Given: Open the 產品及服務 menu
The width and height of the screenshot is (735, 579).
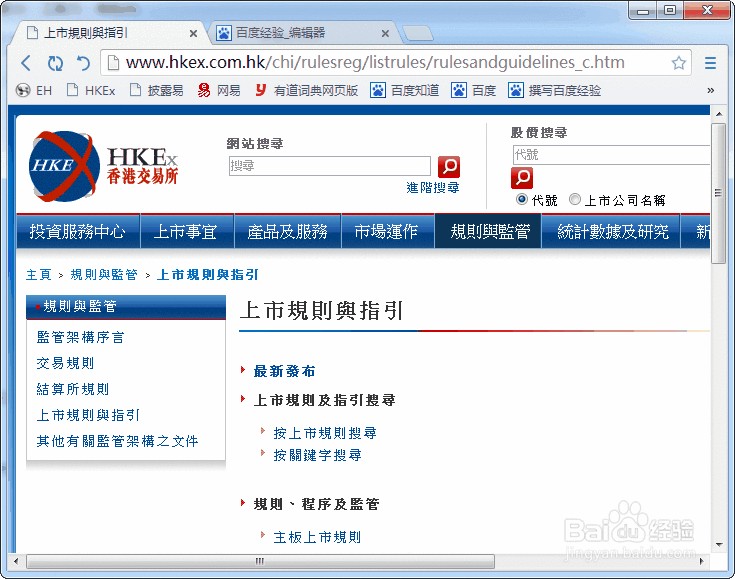Looking at the screenshot, I should (287, 231).
